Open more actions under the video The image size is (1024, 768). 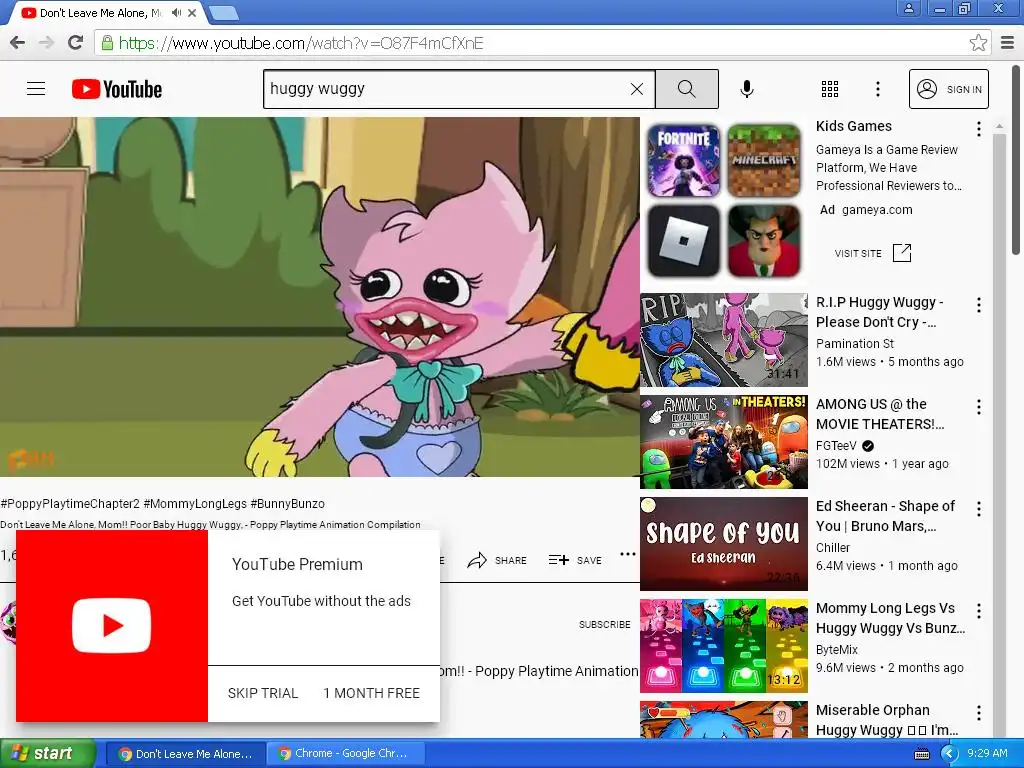click(x=628, y=554)
